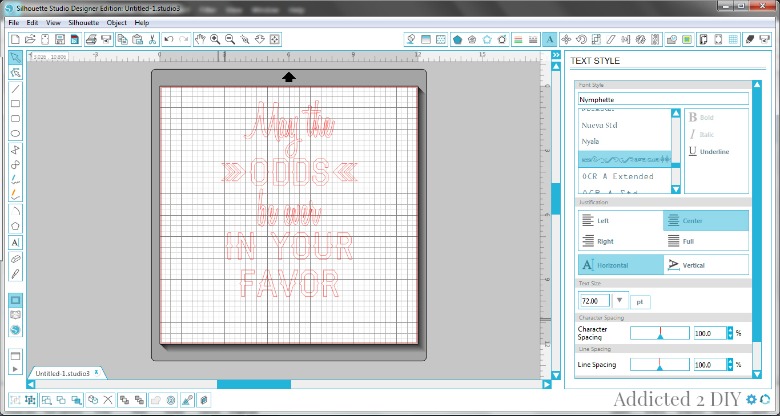Select the Pan hand tool
Viewport: 780px width, 416px height.
click(x=200, y=40)
